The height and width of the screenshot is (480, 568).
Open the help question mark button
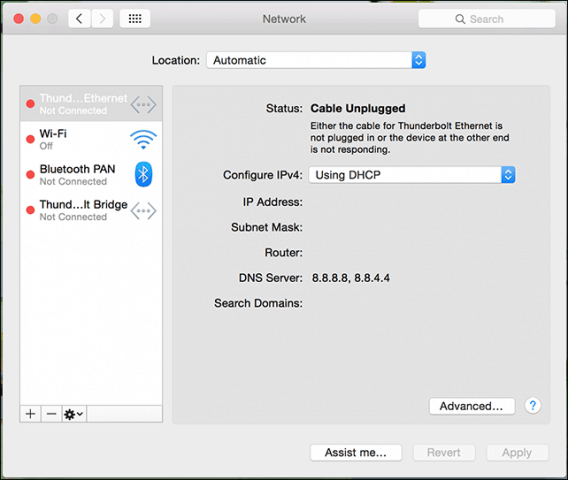pyautogui.click(x=532, y=405)
